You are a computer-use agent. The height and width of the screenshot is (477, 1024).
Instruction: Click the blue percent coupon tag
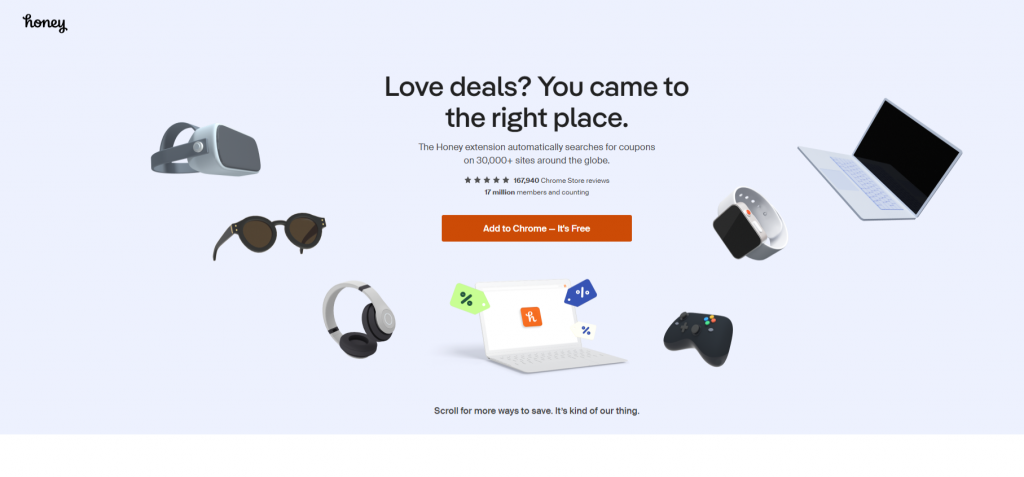point(581,292)
